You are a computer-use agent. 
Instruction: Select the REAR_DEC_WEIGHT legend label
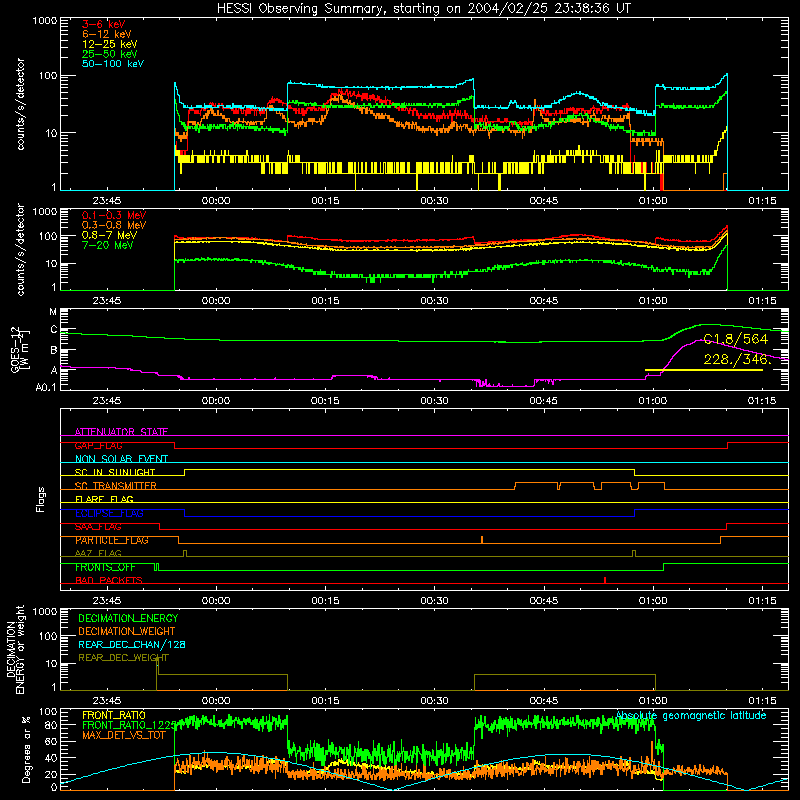123,658
